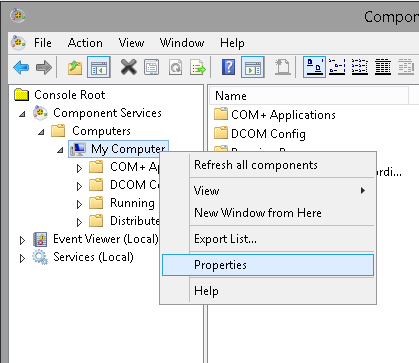
Task: Toggle Show/Hide Console Tree toolbar icon
Action: point(99,67)
